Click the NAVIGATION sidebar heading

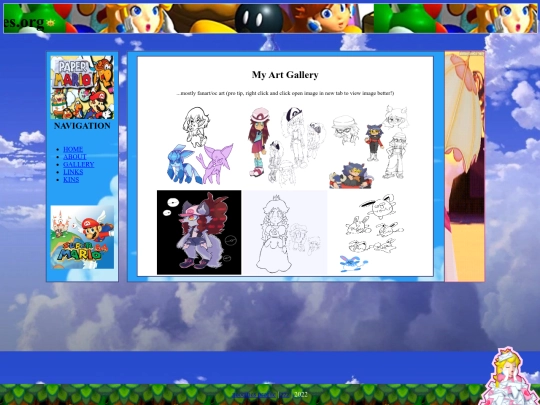tap(82, 126)
